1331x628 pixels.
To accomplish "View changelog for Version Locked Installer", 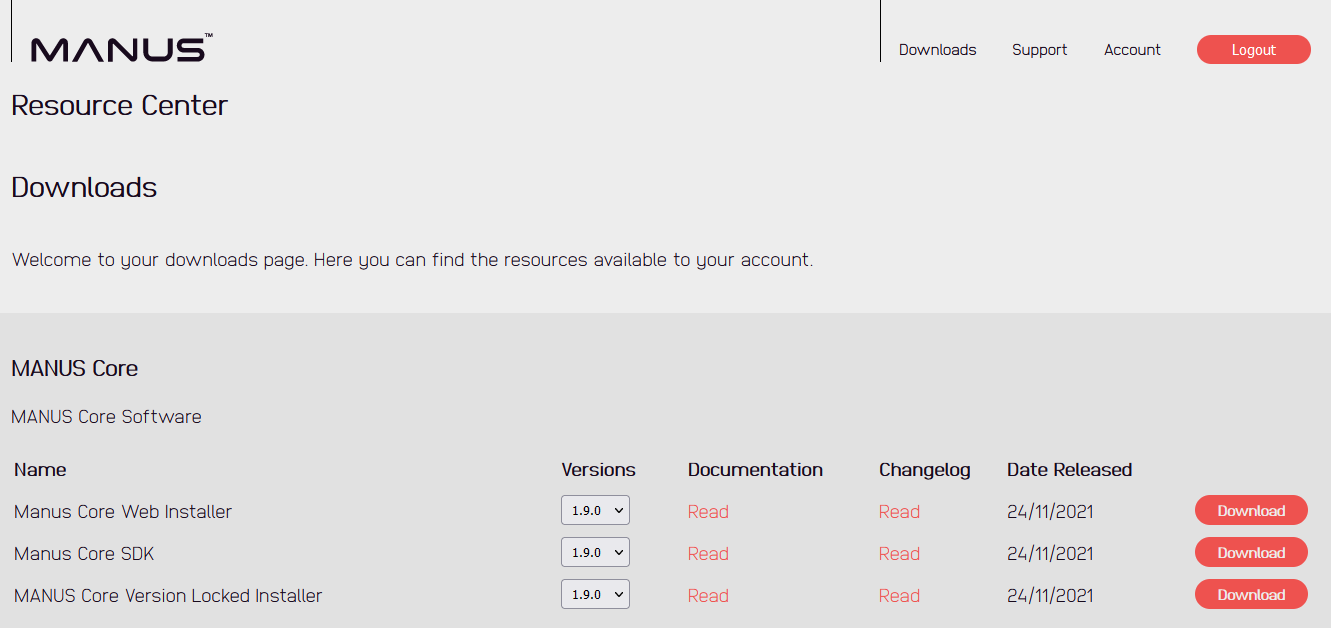I will 899,596.
